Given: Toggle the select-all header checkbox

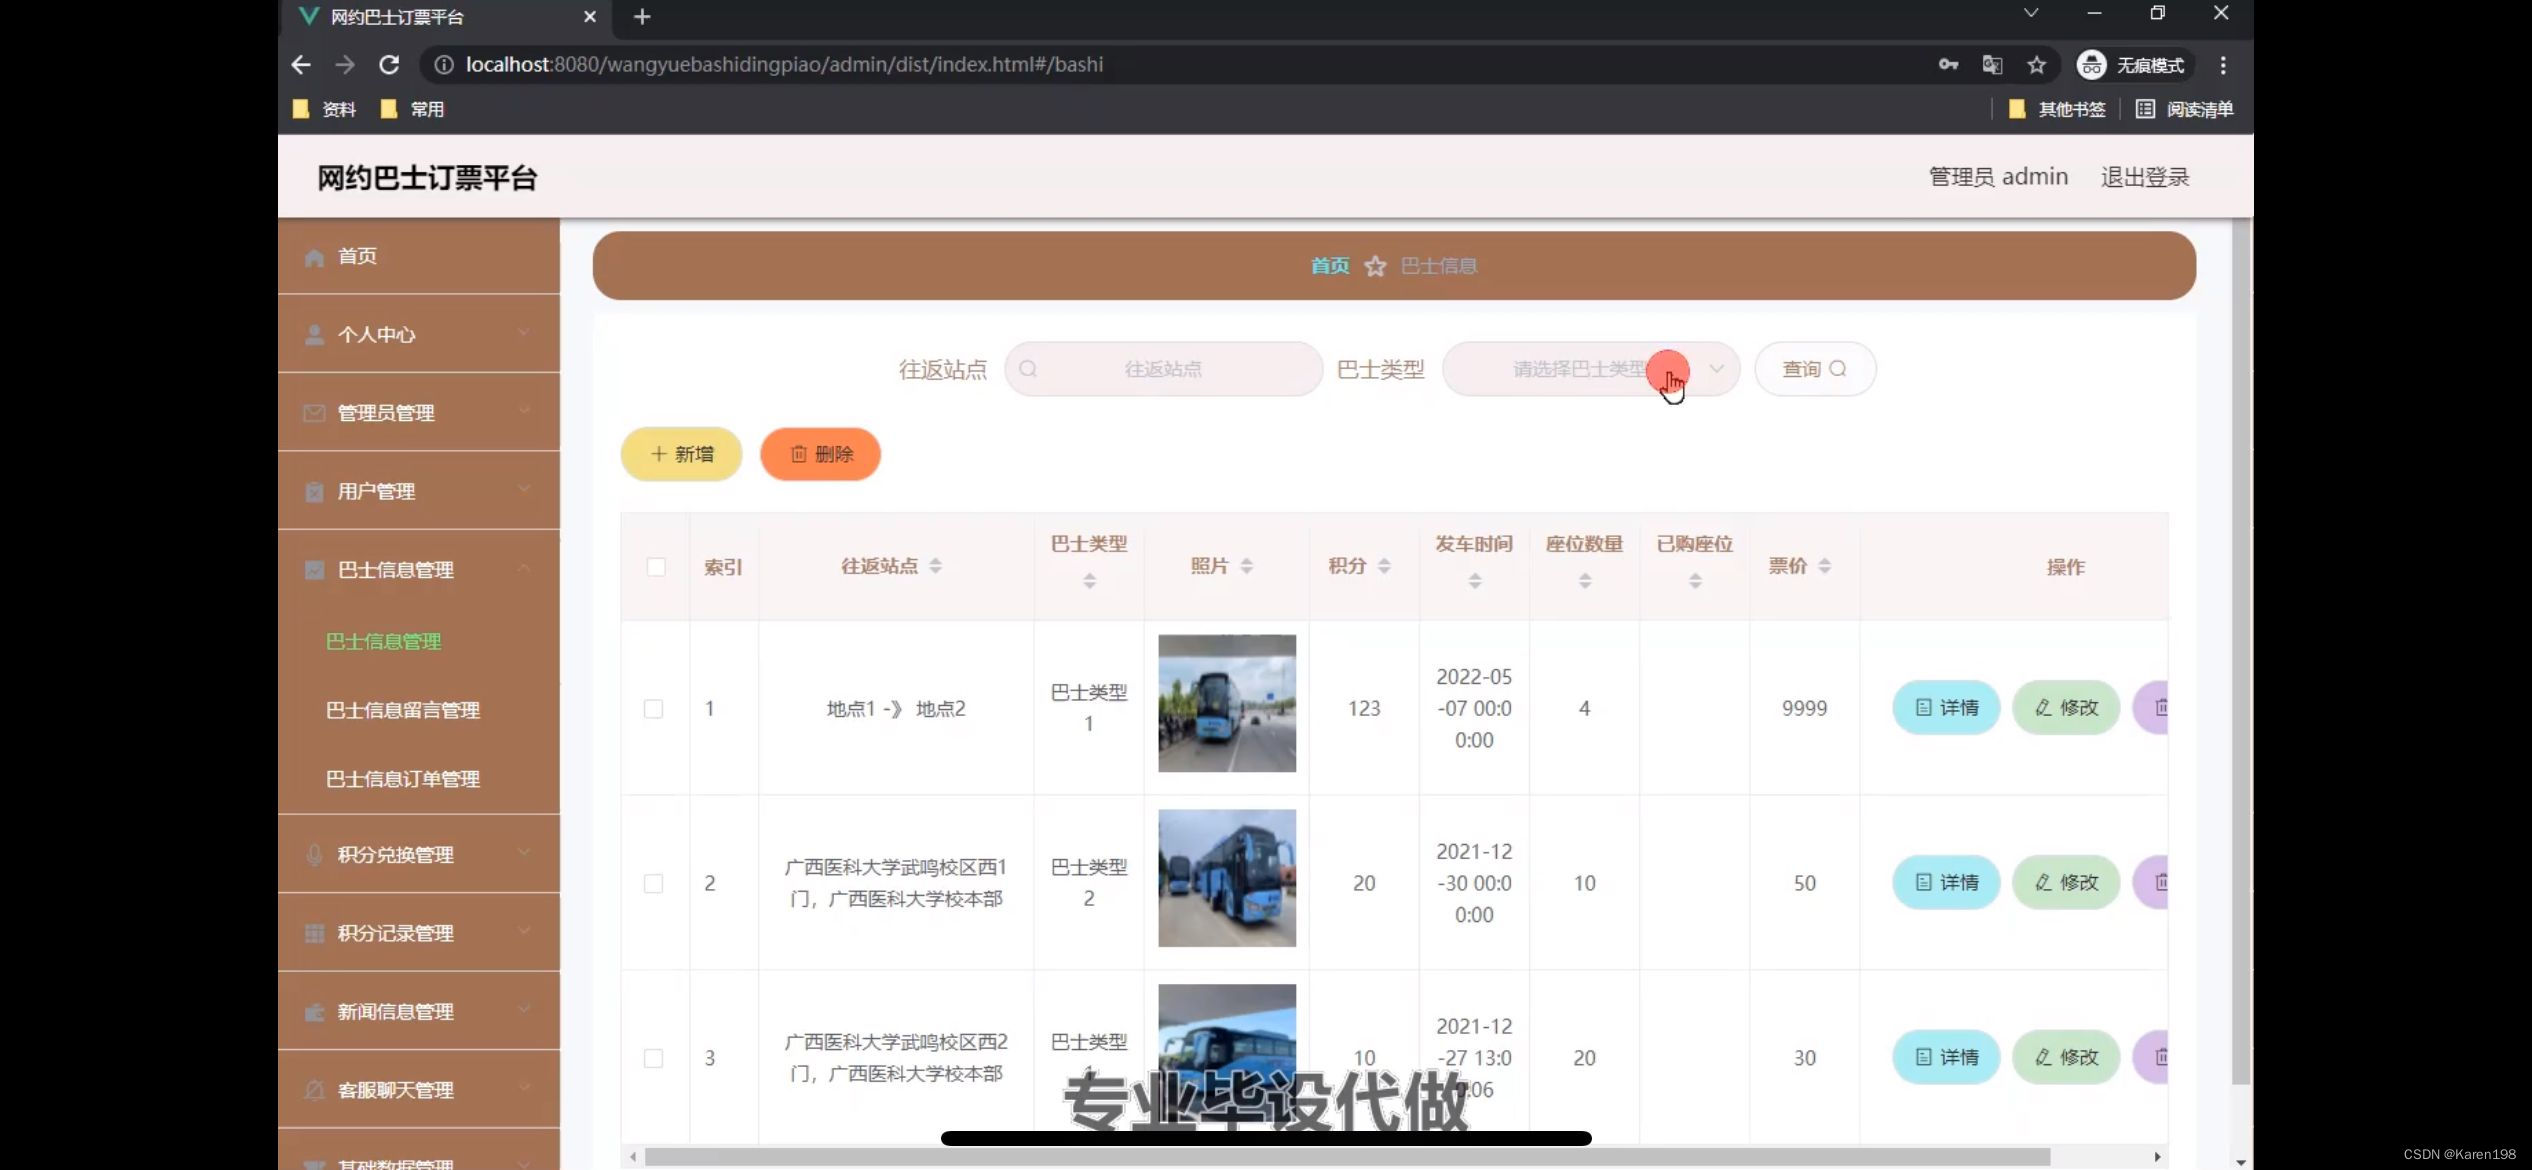Looking at the screenshot, I should [x=656, y=567].
